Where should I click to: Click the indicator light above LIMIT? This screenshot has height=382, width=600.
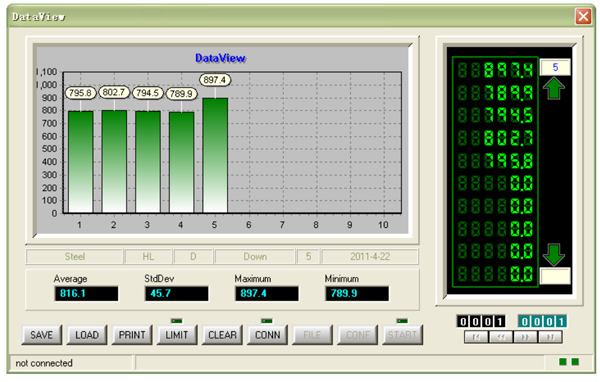pos(176,321)
